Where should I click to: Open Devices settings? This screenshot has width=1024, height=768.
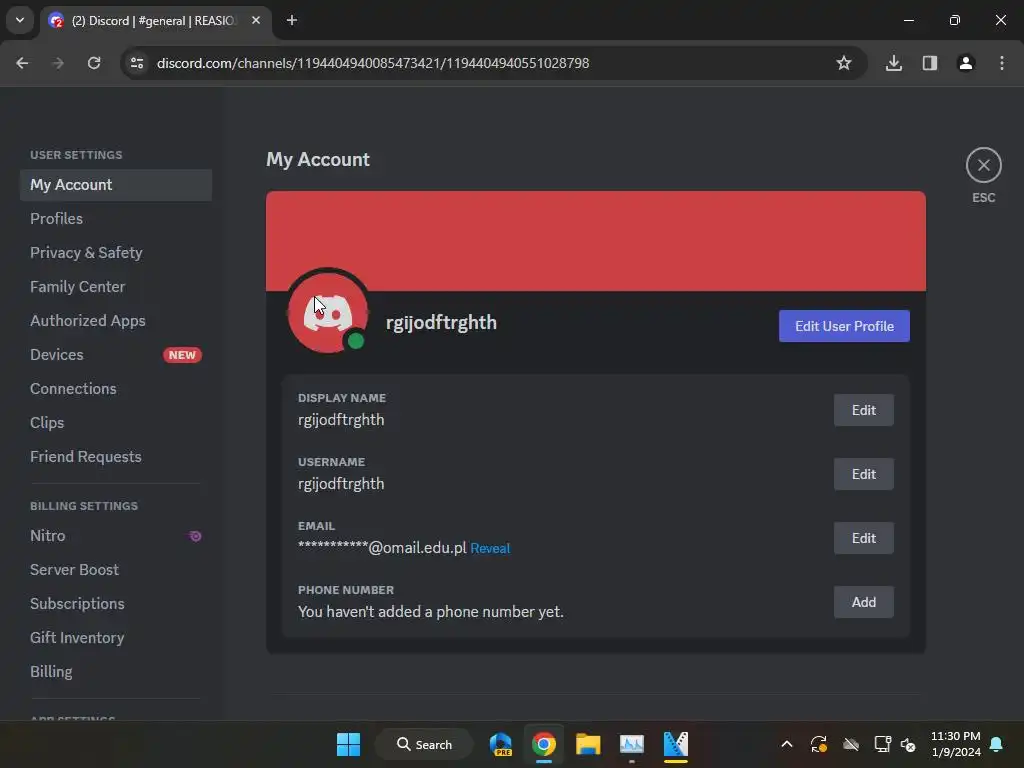pos(116,355)
